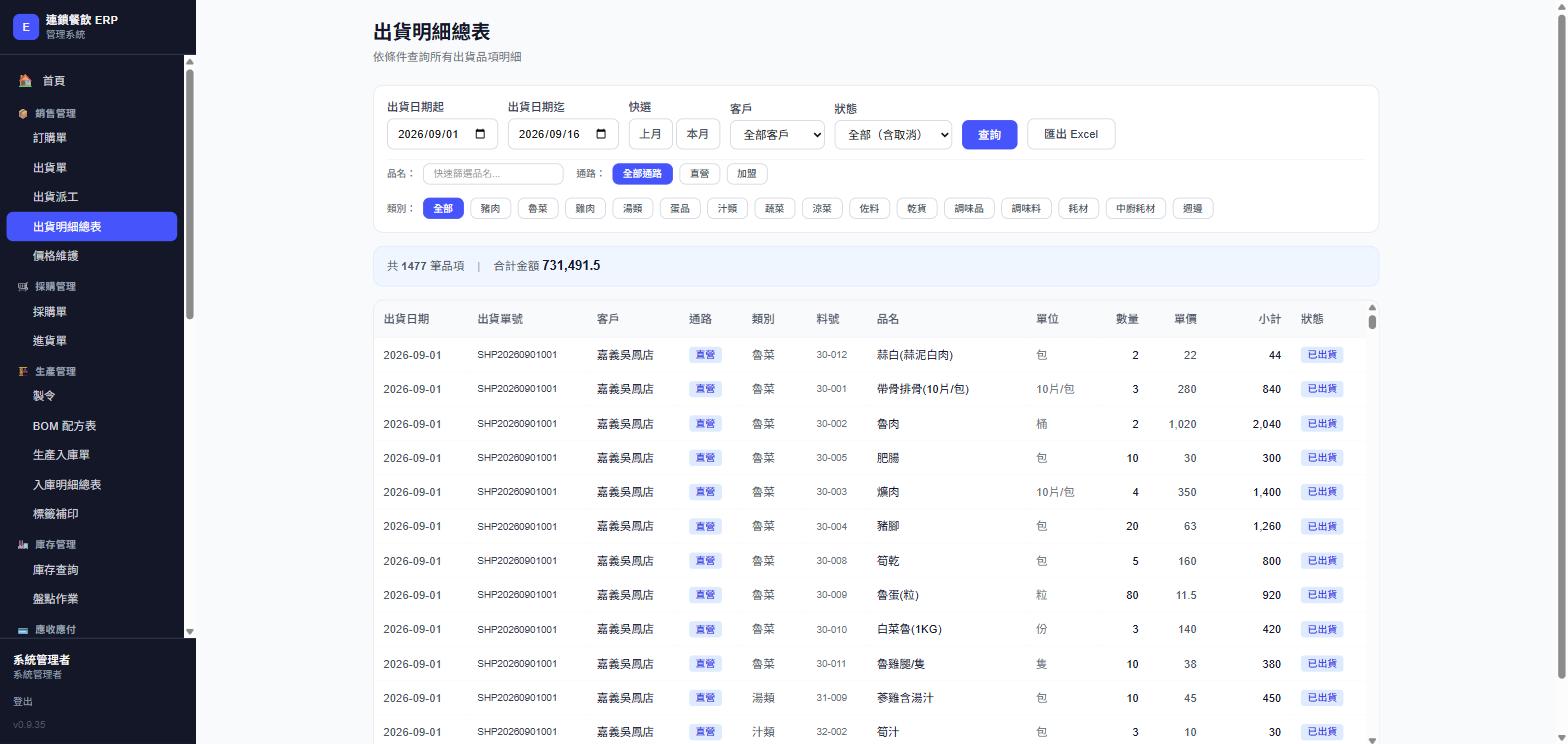Toggle 中廚耗材 category filter chip
Viewport: 1568px width, 744px height.
(1136, 208)
